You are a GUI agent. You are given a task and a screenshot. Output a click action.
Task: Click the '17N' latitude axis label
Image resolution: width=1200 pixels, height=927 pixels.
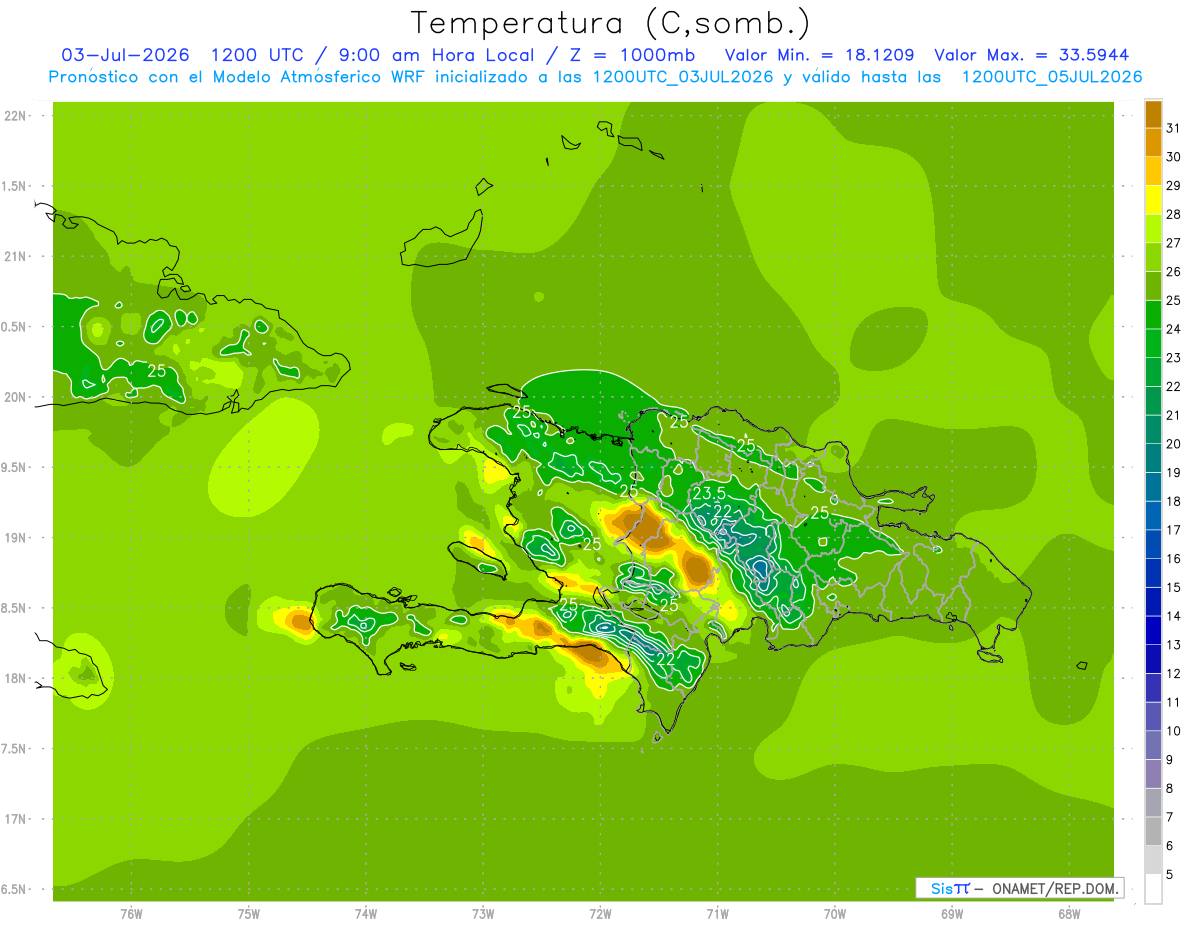pyautogui.click(x=14, y=819)
